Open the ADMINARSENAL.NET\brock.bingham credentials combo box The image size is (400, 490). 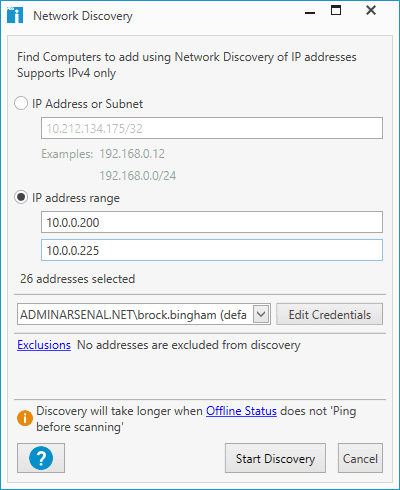pyautogui.click(x=144, y=314)
